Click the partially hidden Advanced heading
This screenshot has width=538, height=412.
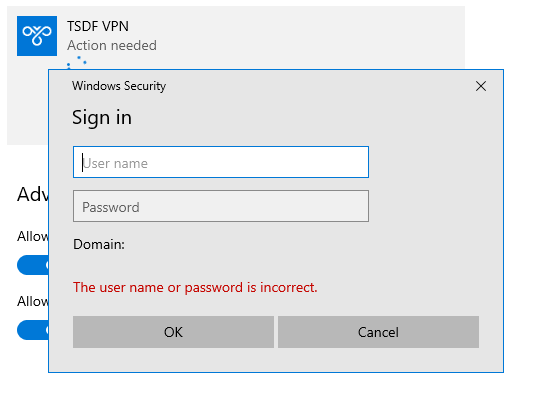33,195
